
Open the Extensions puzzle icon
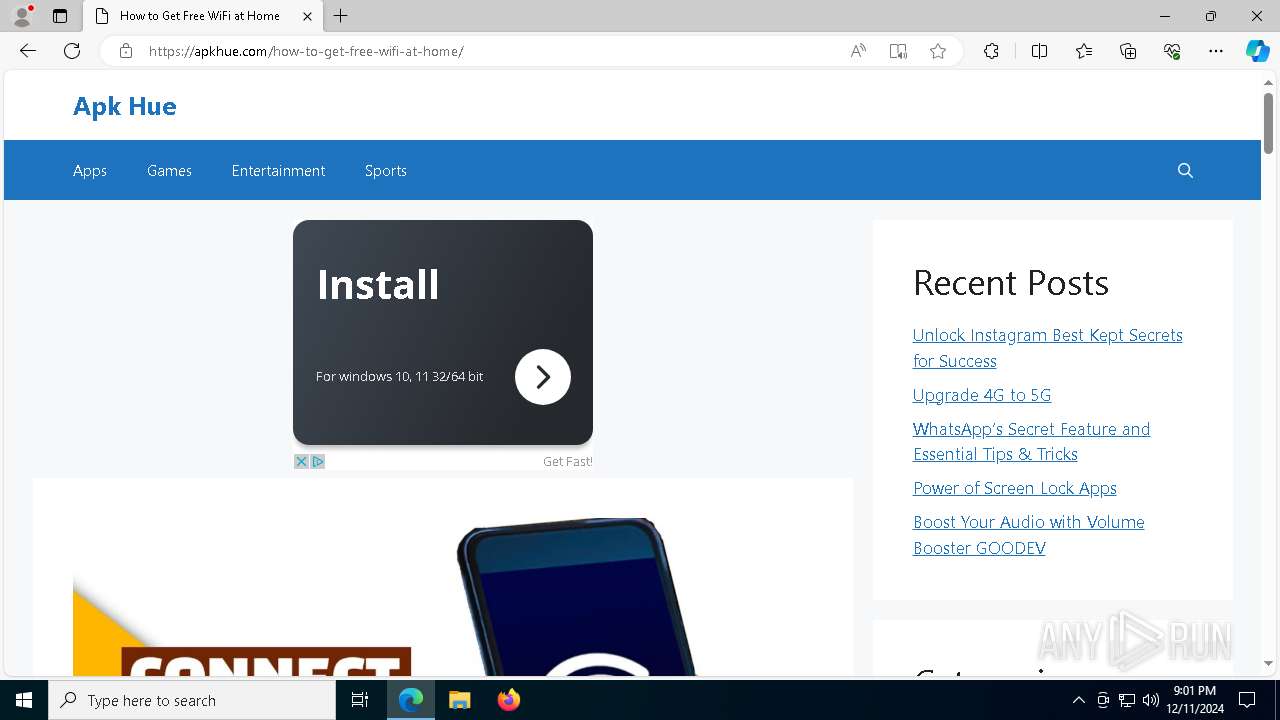(991, 51)
